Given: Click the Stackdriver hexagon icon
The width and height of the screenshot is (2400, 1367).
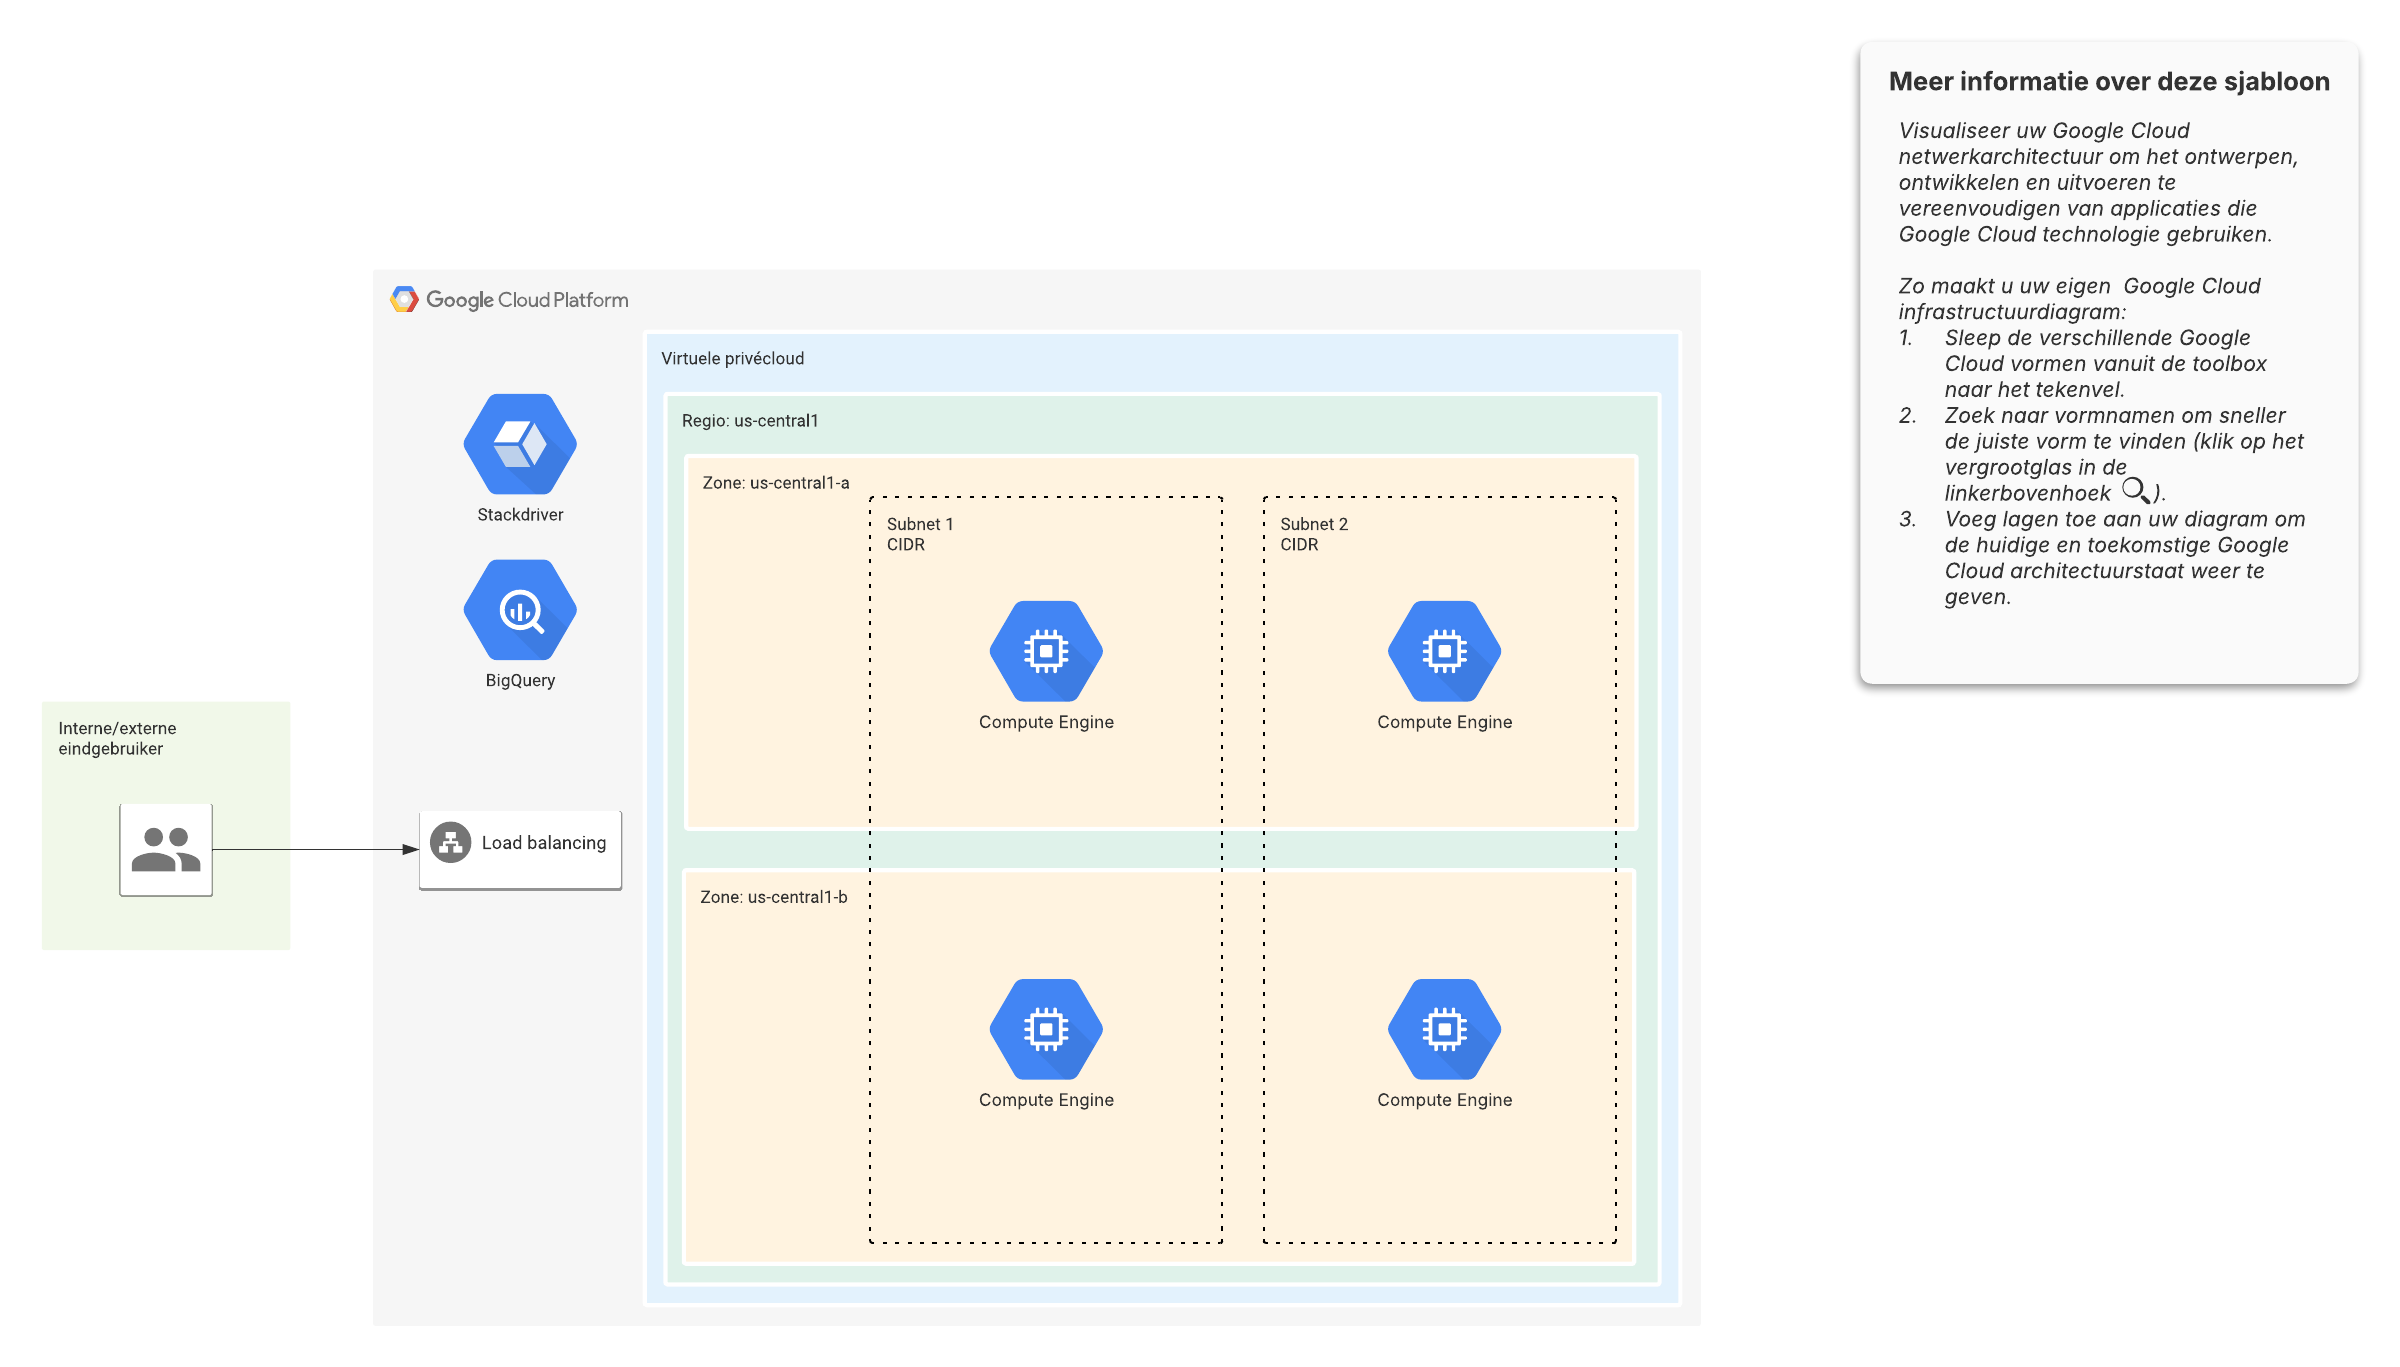Looking at the screenshot, I should (520, 444).
